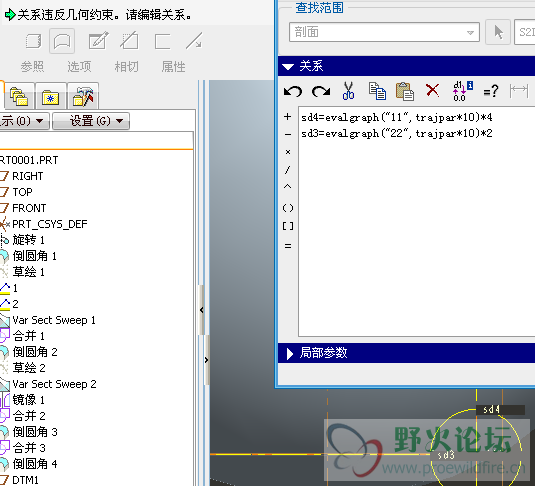
Task: Toggle the surface sweep option icon
Action: [62, 42]
